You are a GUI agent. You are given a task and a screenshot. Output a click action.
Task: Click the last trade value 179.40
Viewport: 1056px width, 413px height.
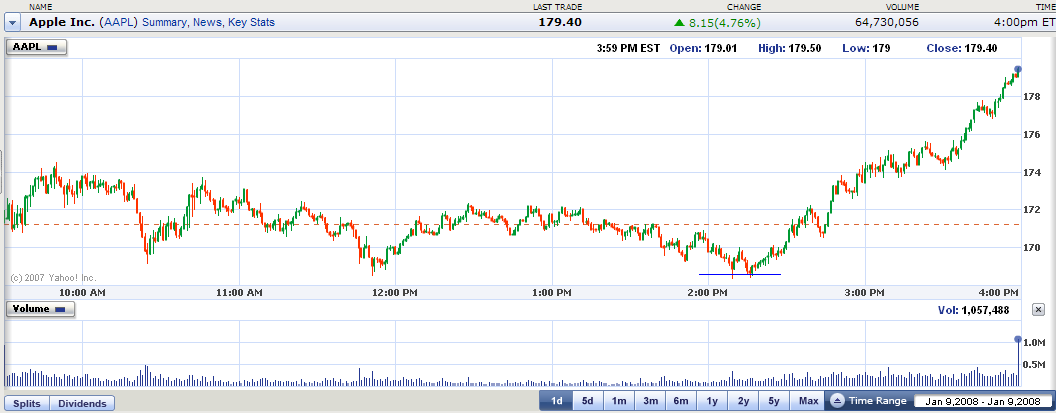click(560, 22)
